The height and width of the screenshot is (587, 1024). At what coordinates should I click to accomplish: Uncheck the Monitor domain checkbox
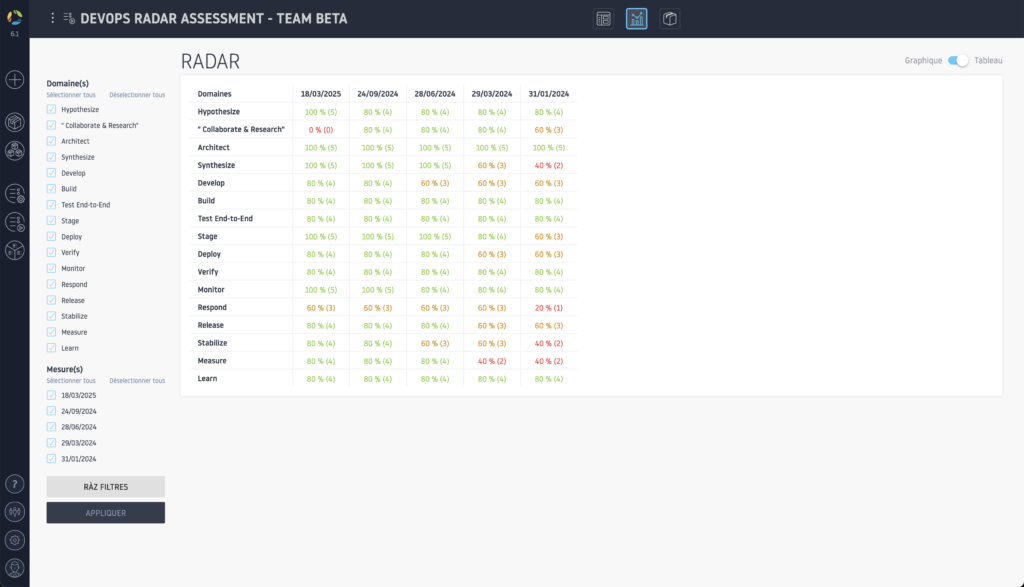click(51, 269)
